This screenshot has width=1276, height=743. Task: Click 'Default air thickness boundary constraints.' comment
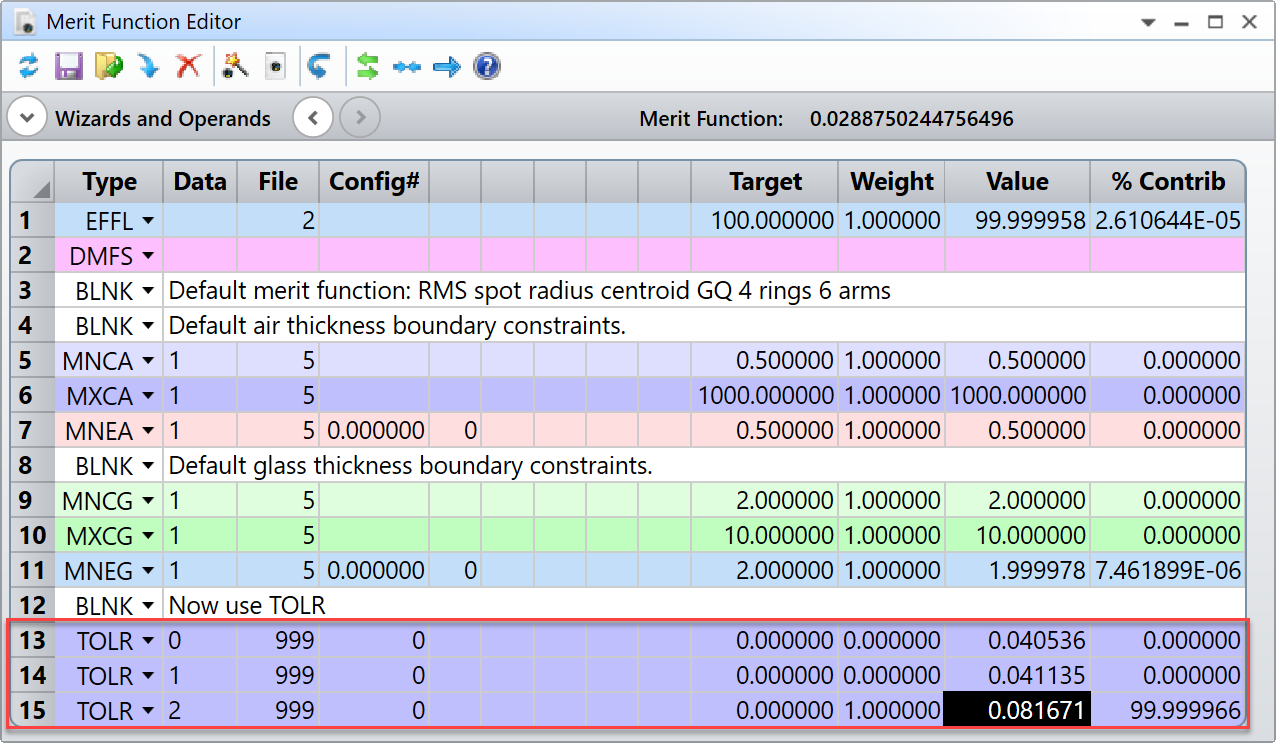[x=397, y=326]
